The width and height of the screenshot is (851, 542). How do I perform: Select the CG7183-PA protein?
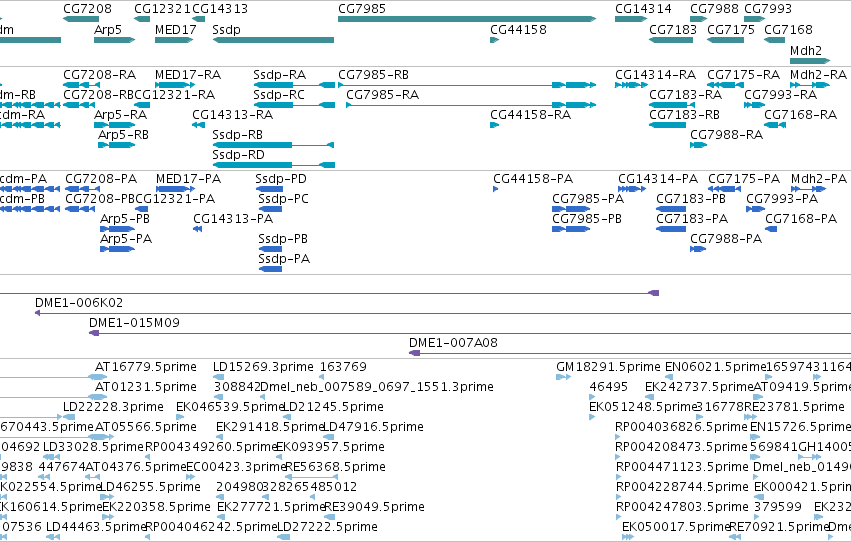coord(671,229)
